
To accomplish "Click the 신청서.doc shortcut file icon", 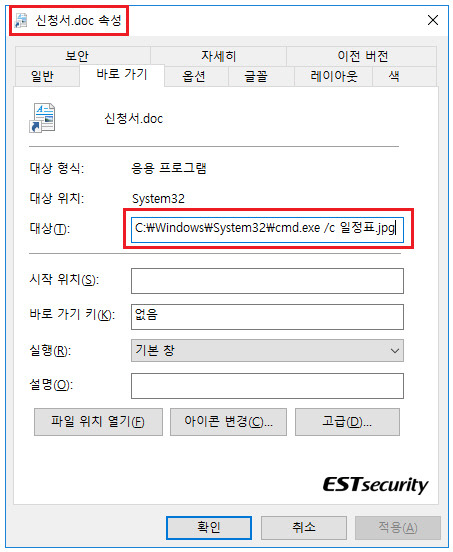I will [42, 118].
